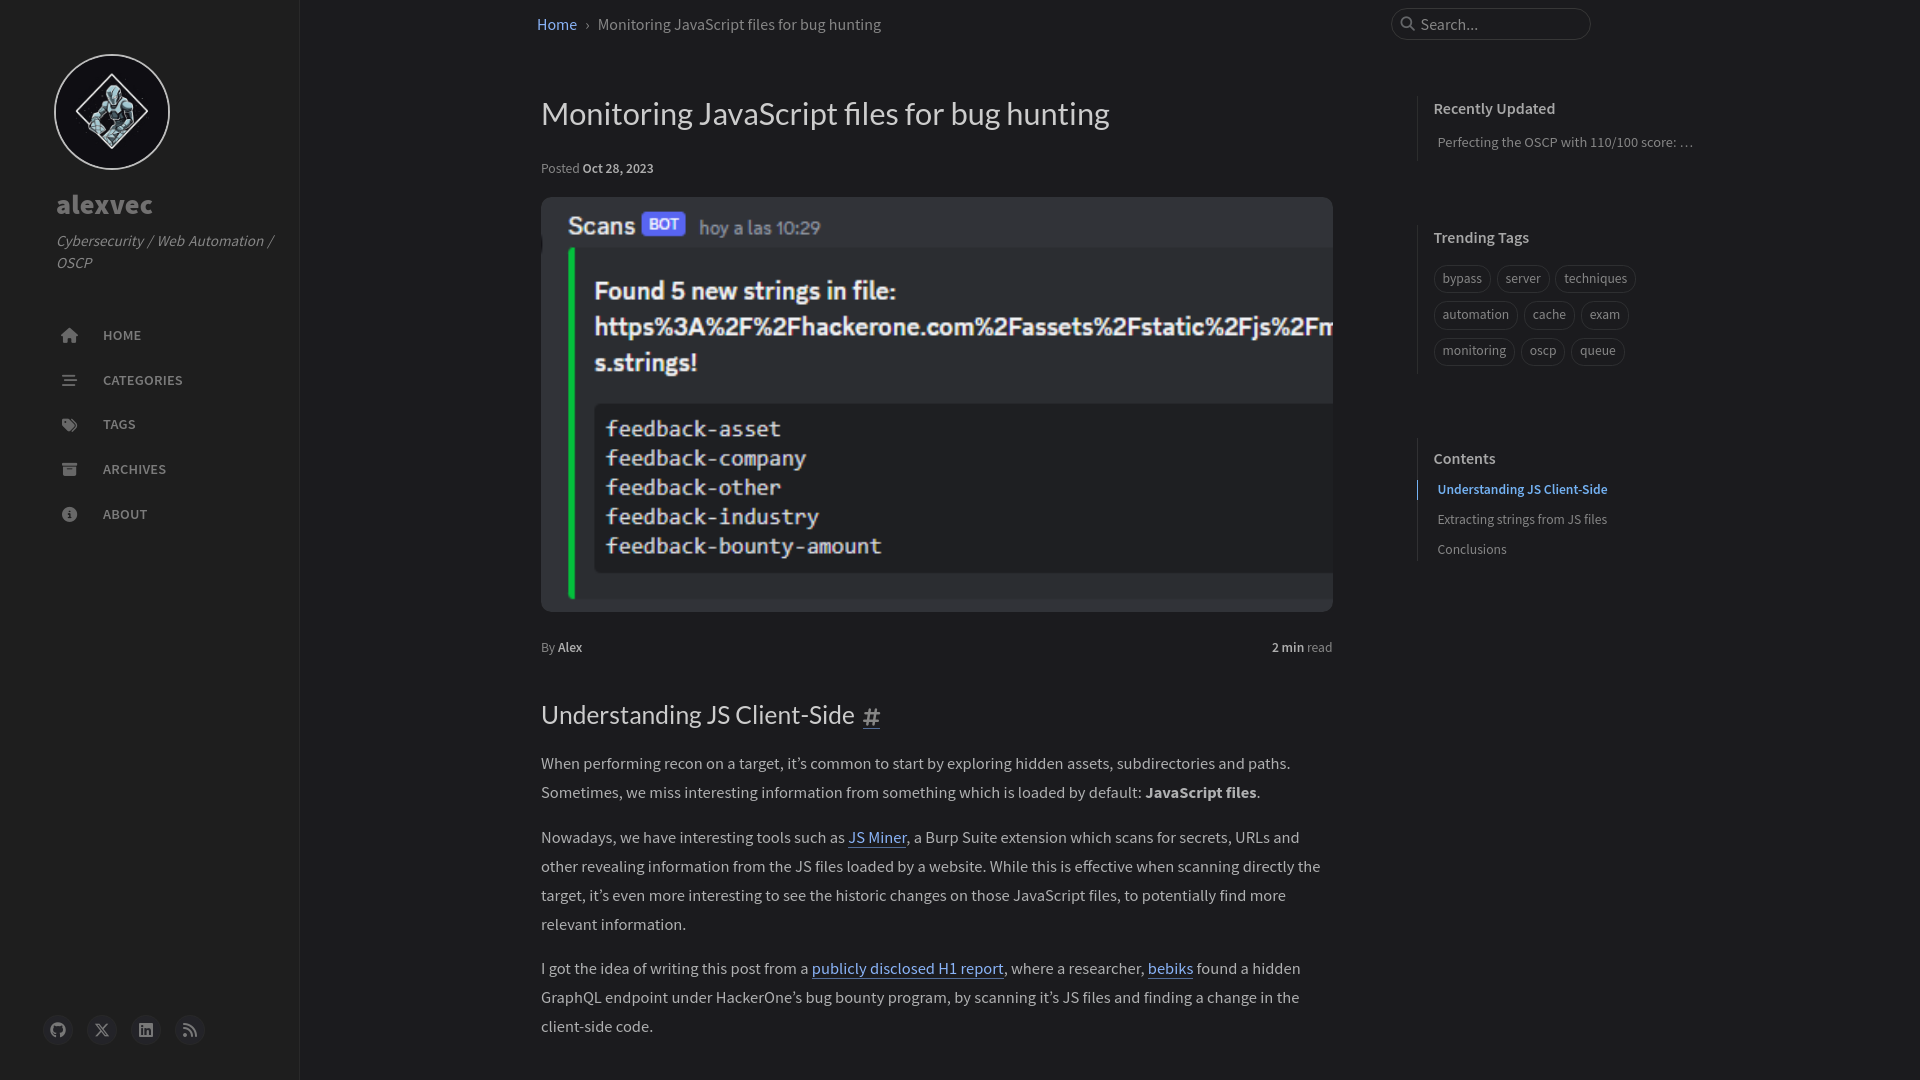
Task: Open the Recently Updated section
Action: click(1494, 107)
